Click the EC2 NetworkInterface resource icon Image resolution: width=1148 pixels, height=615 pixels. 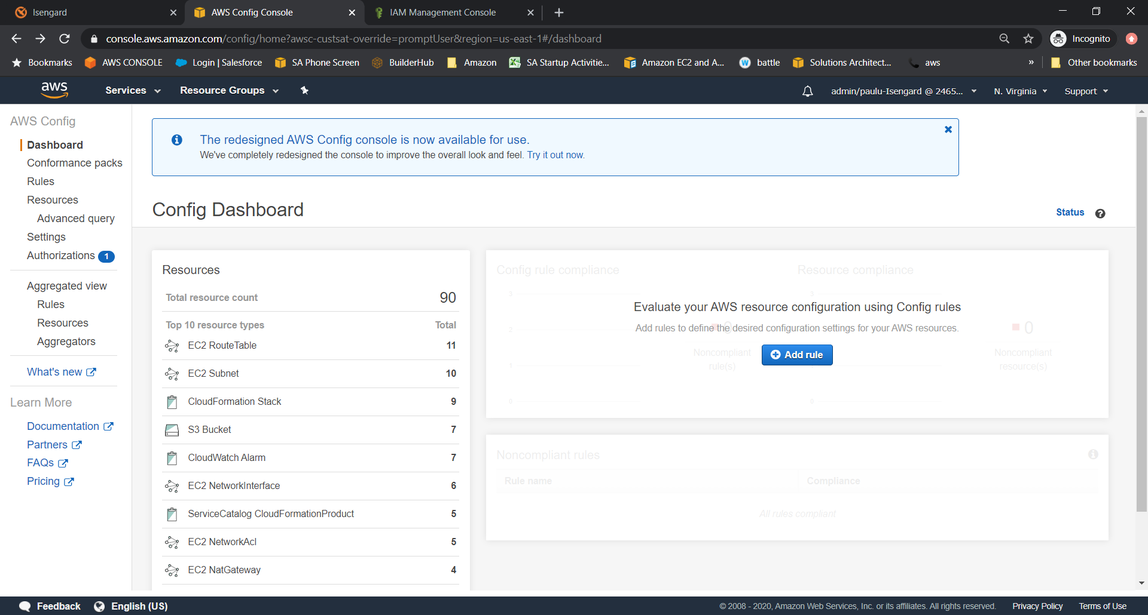(x=172, y=485)
